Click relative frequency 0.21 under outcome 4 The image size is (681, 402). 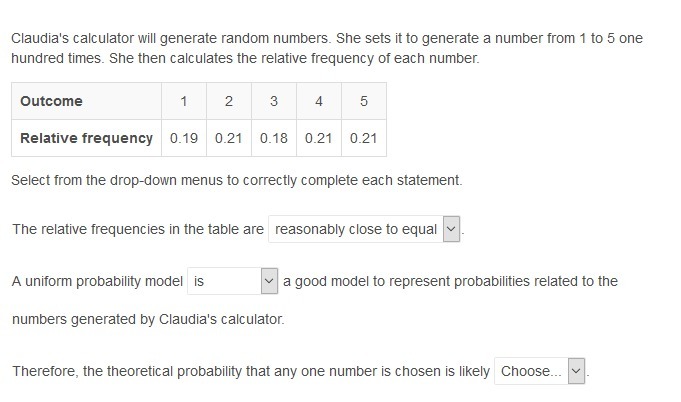[x=318, y=138]
